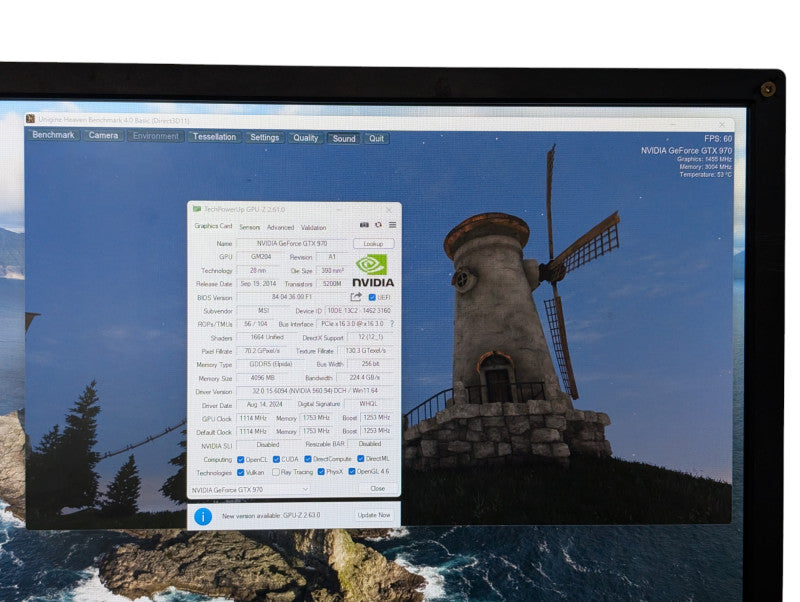This screenshot has height=602, width=800.
Task: Click the BIOS export share icon
Action: click(x=356, y=297)
